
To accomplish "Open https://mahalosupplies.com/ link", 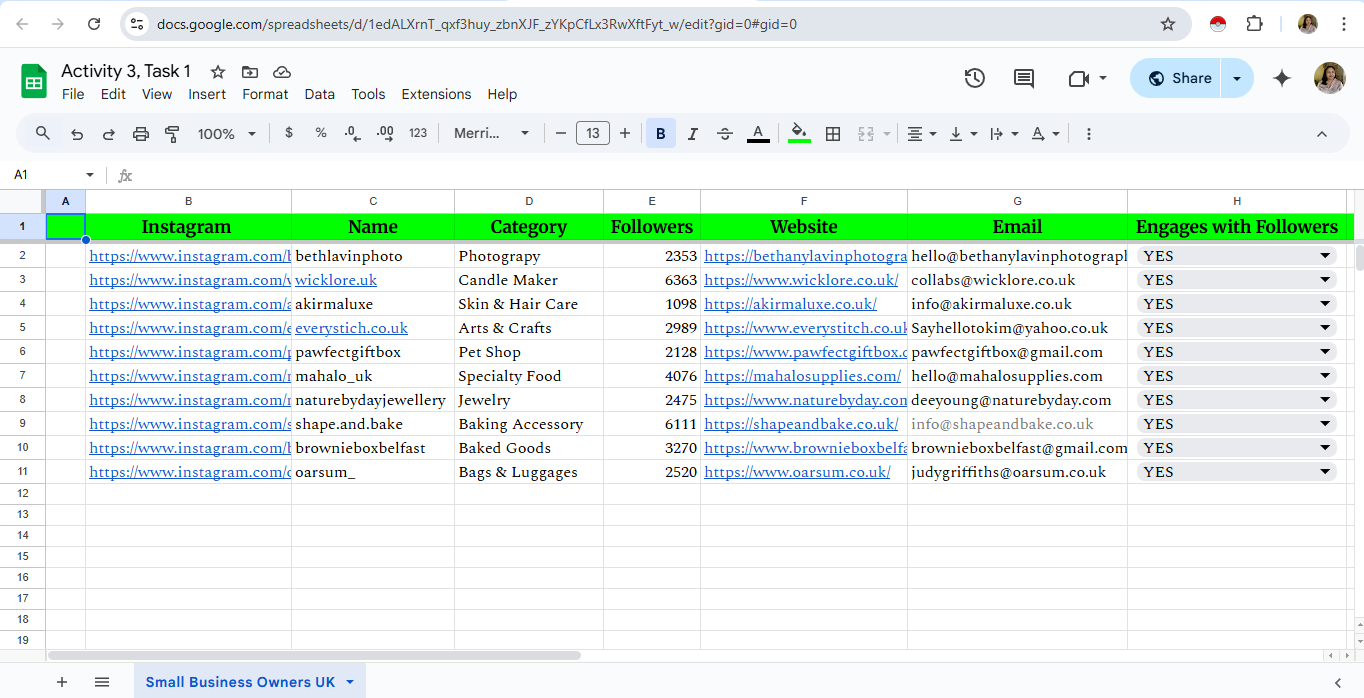I will coord(802,376).
